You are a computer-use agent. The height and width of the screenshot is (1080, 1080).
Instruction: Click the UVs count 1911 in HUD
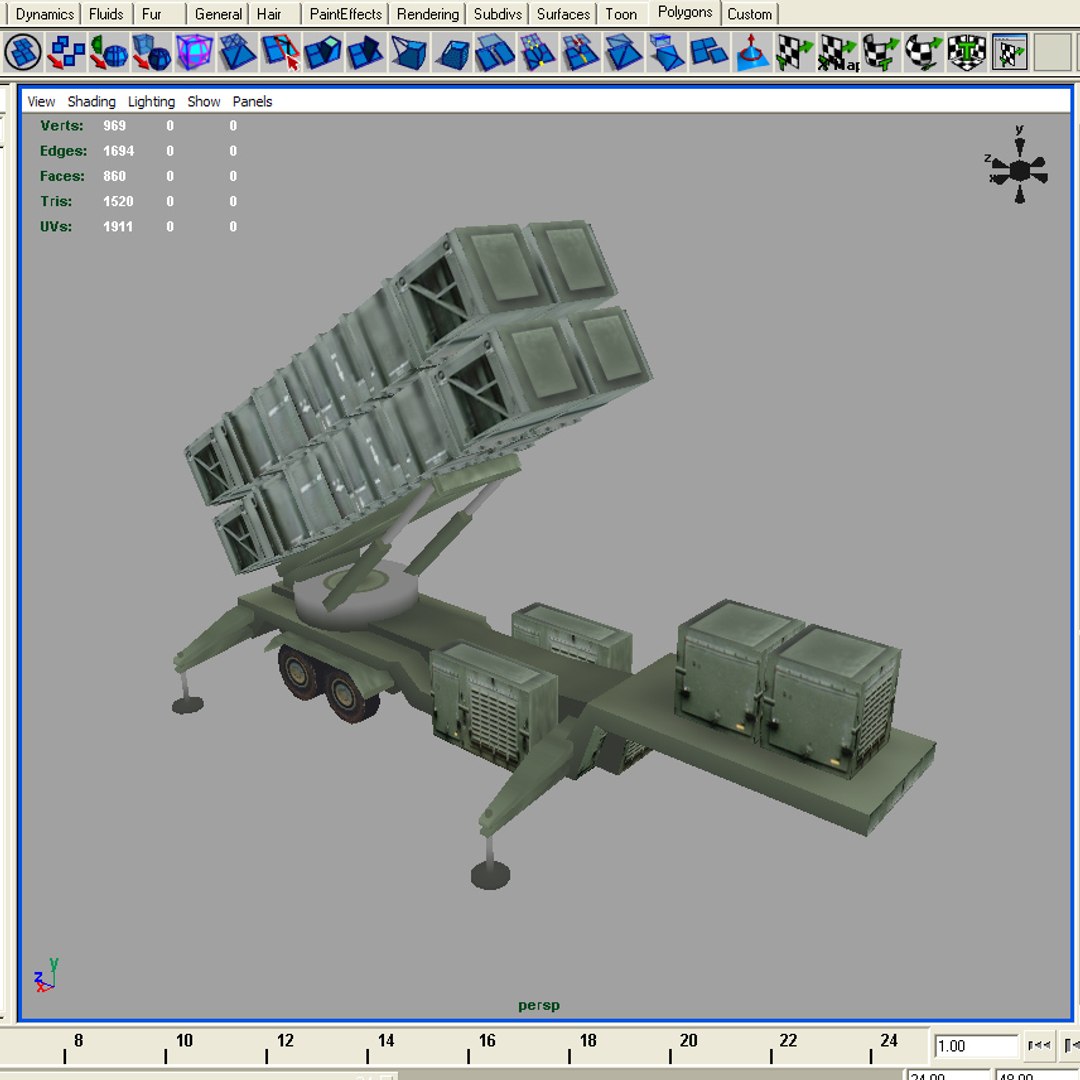point(118,227)
